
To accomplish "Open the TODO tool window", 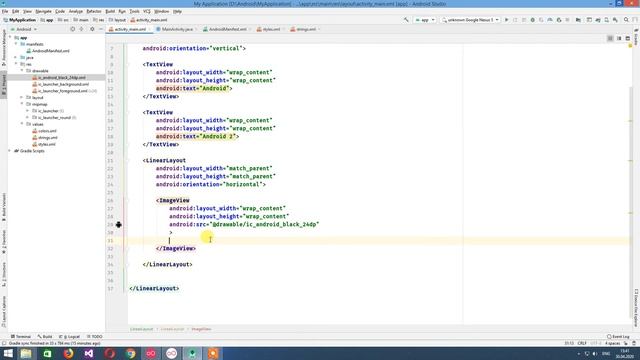I will point(95,337).
